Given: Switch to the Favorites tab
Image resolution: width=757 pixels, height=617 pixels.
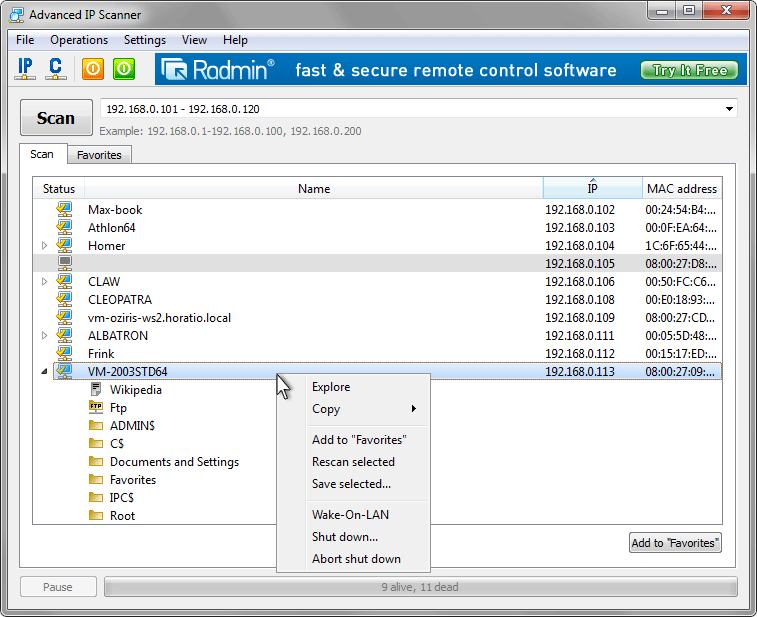Looking at the screenshot, I should pos(99,155).
